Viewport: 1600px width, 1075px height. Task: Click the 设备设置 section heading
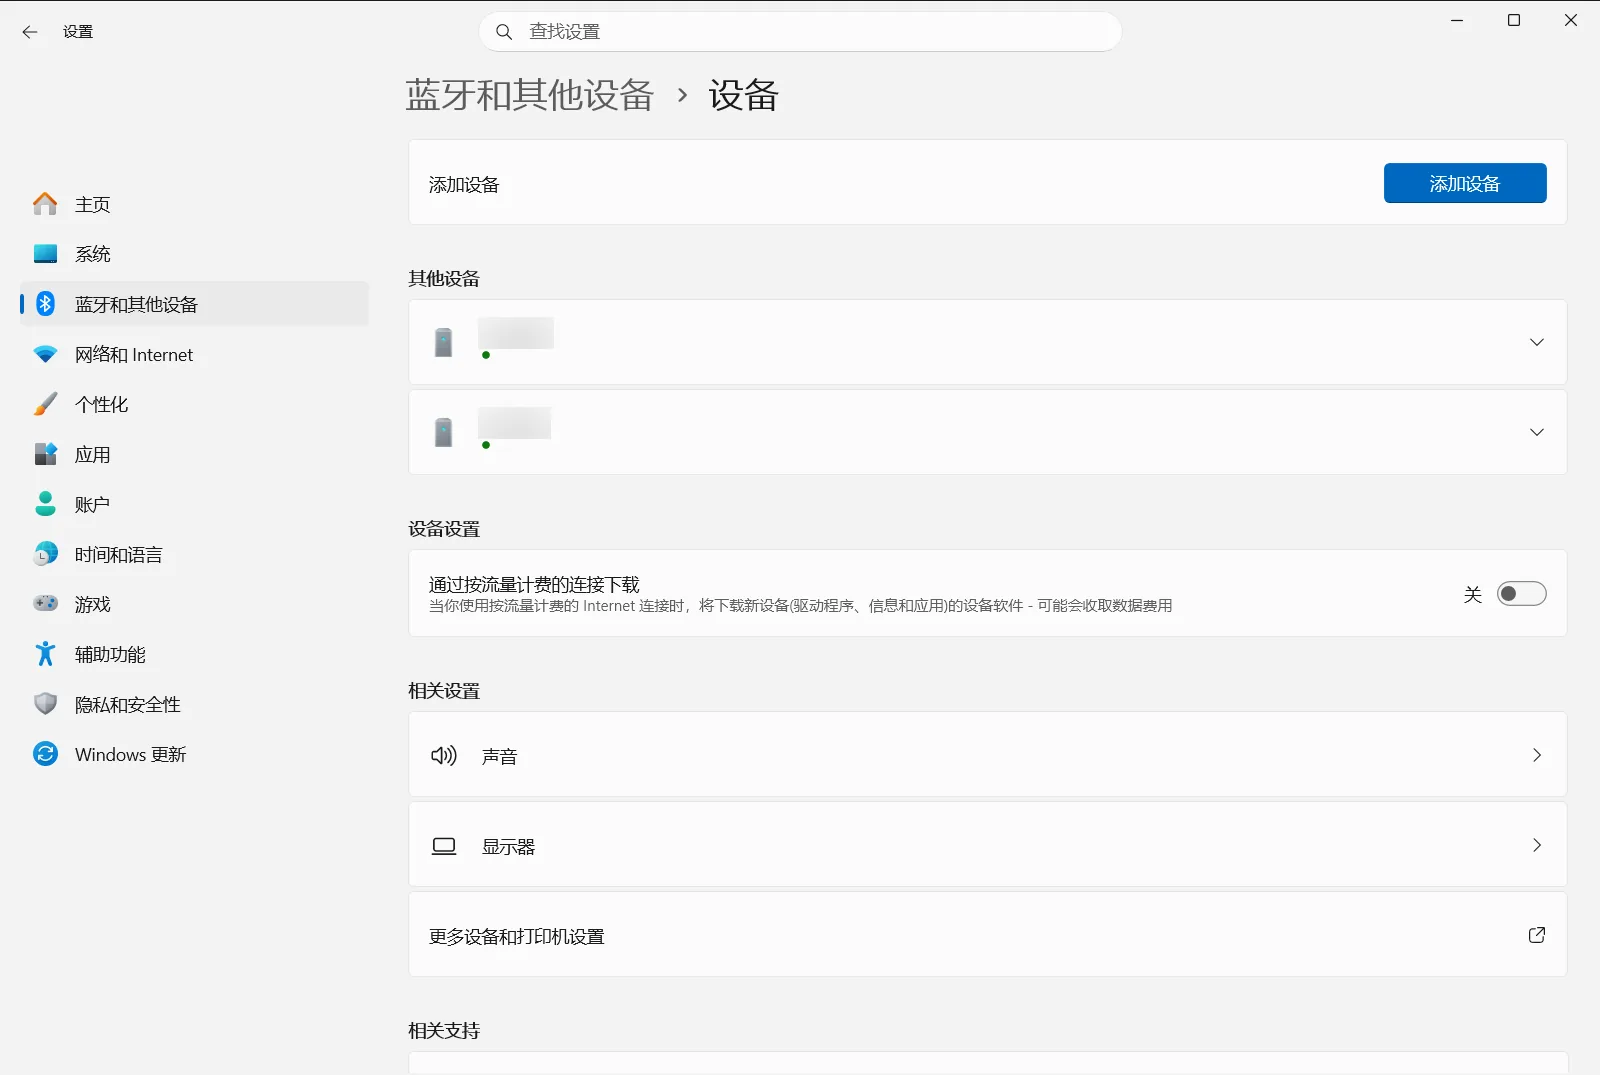point(444,529)
